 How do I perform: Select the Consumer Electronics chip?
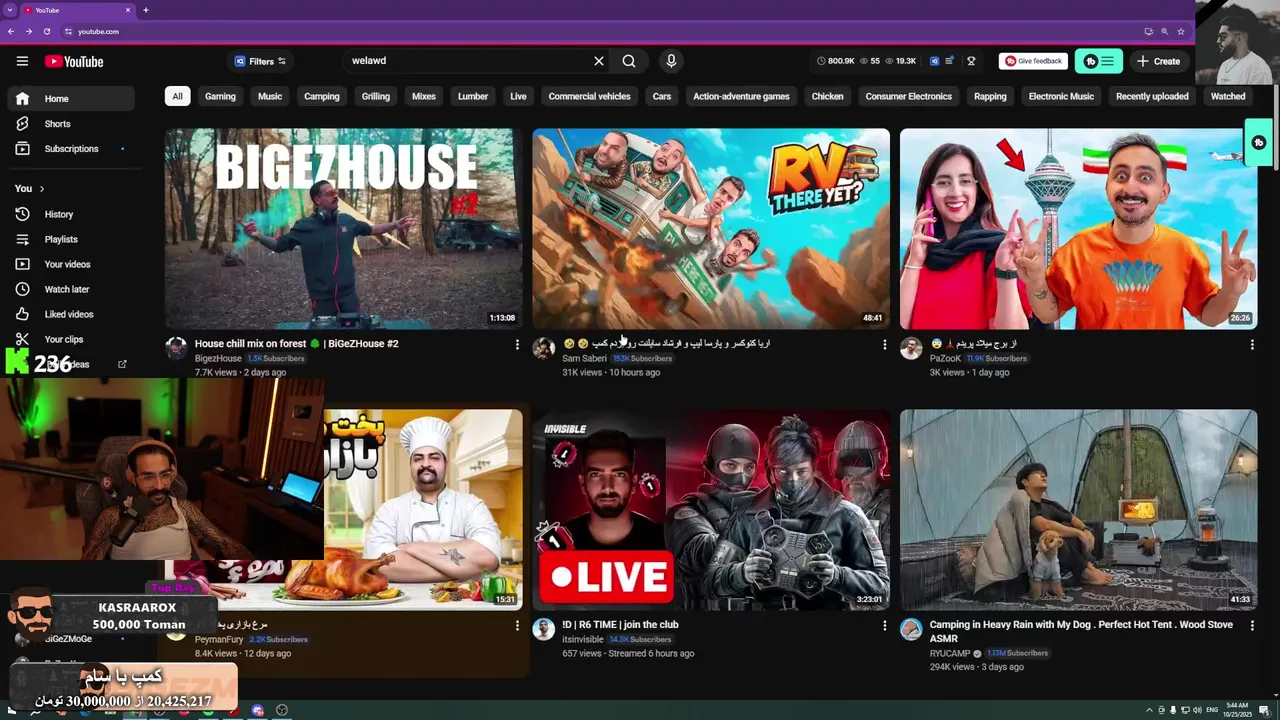pos(908,96)
